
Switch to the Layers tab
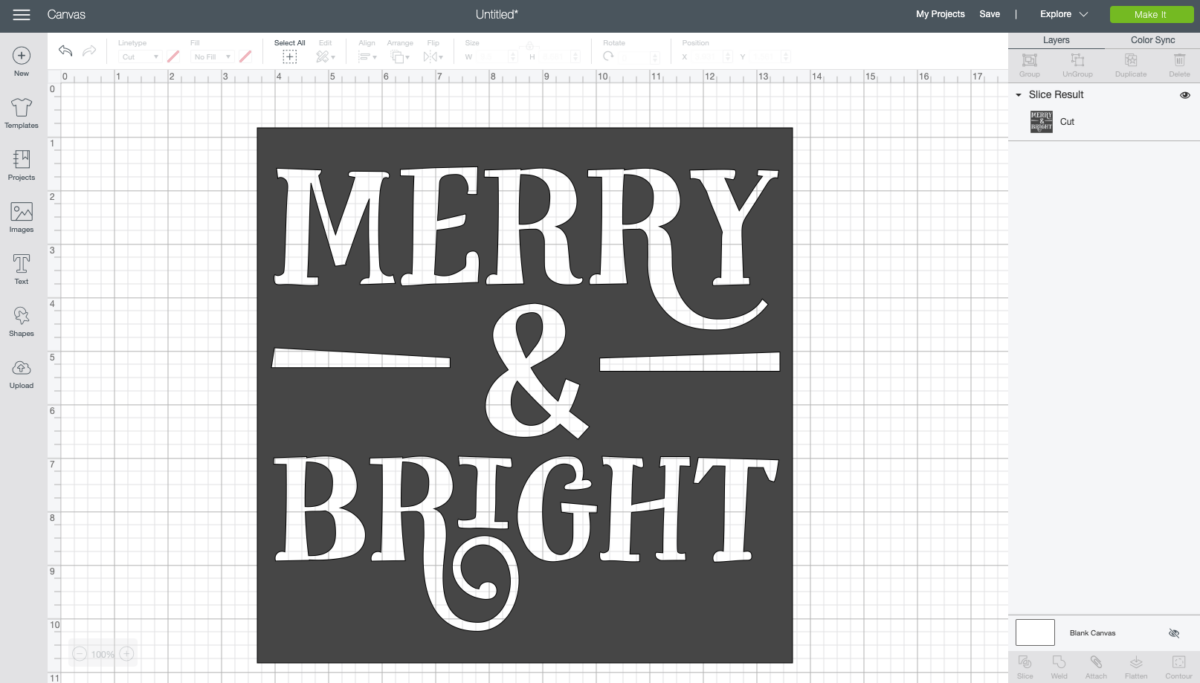1056,40
